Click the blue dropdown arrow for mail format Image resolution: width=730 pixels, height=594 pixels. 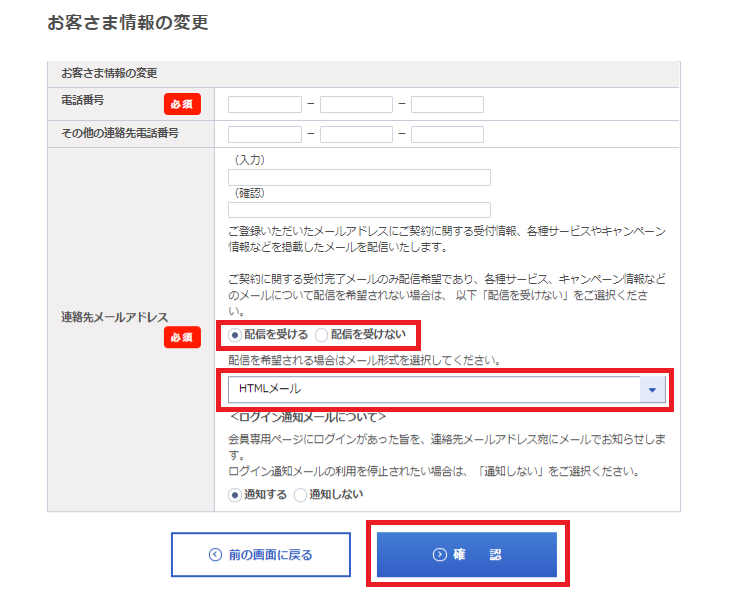[653, 390]
